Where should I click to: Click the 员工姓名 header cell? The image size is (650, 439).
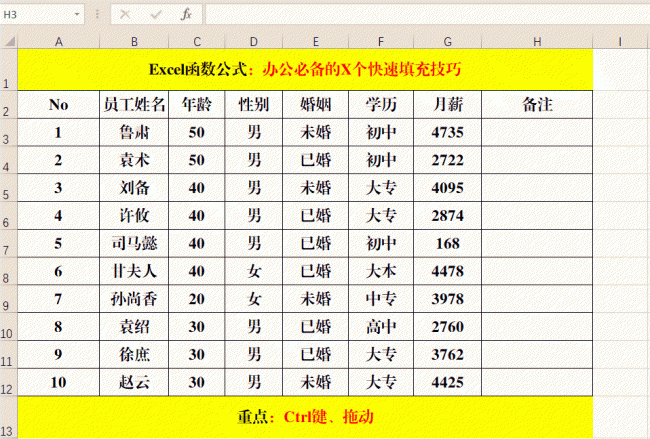click(x=134, y=104)
